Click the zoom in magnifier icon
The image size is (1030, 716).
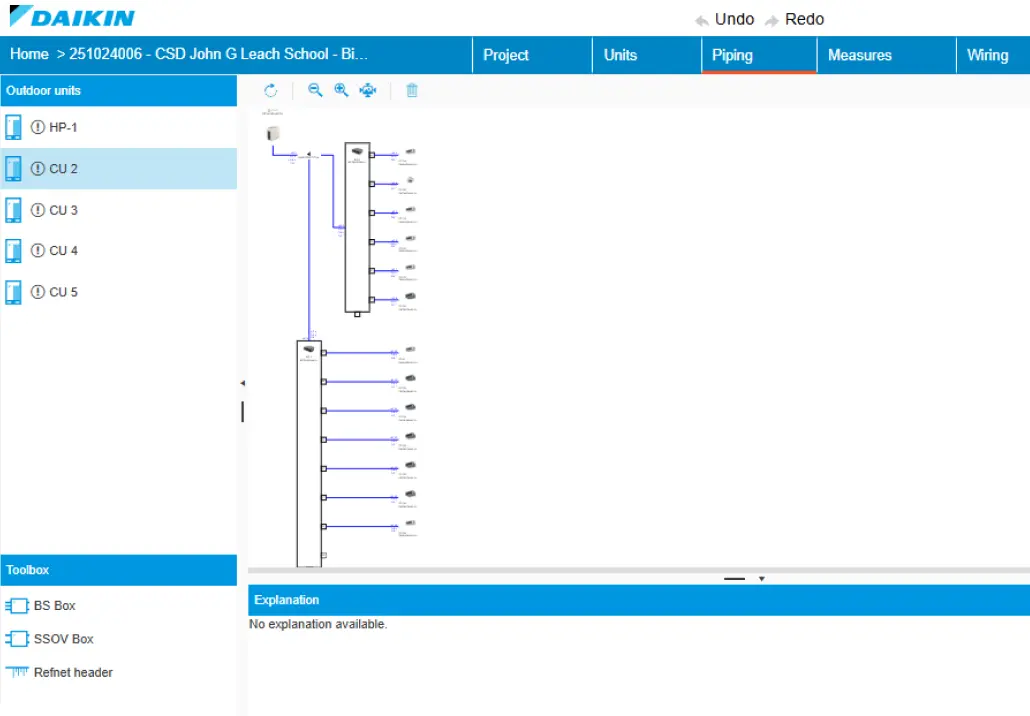341,91
